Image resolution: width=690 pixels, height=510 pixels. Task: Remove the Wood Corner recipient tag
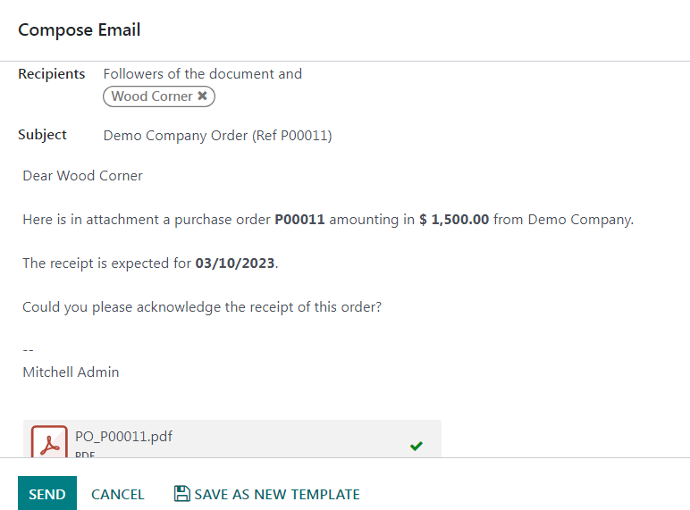(202, 97)
